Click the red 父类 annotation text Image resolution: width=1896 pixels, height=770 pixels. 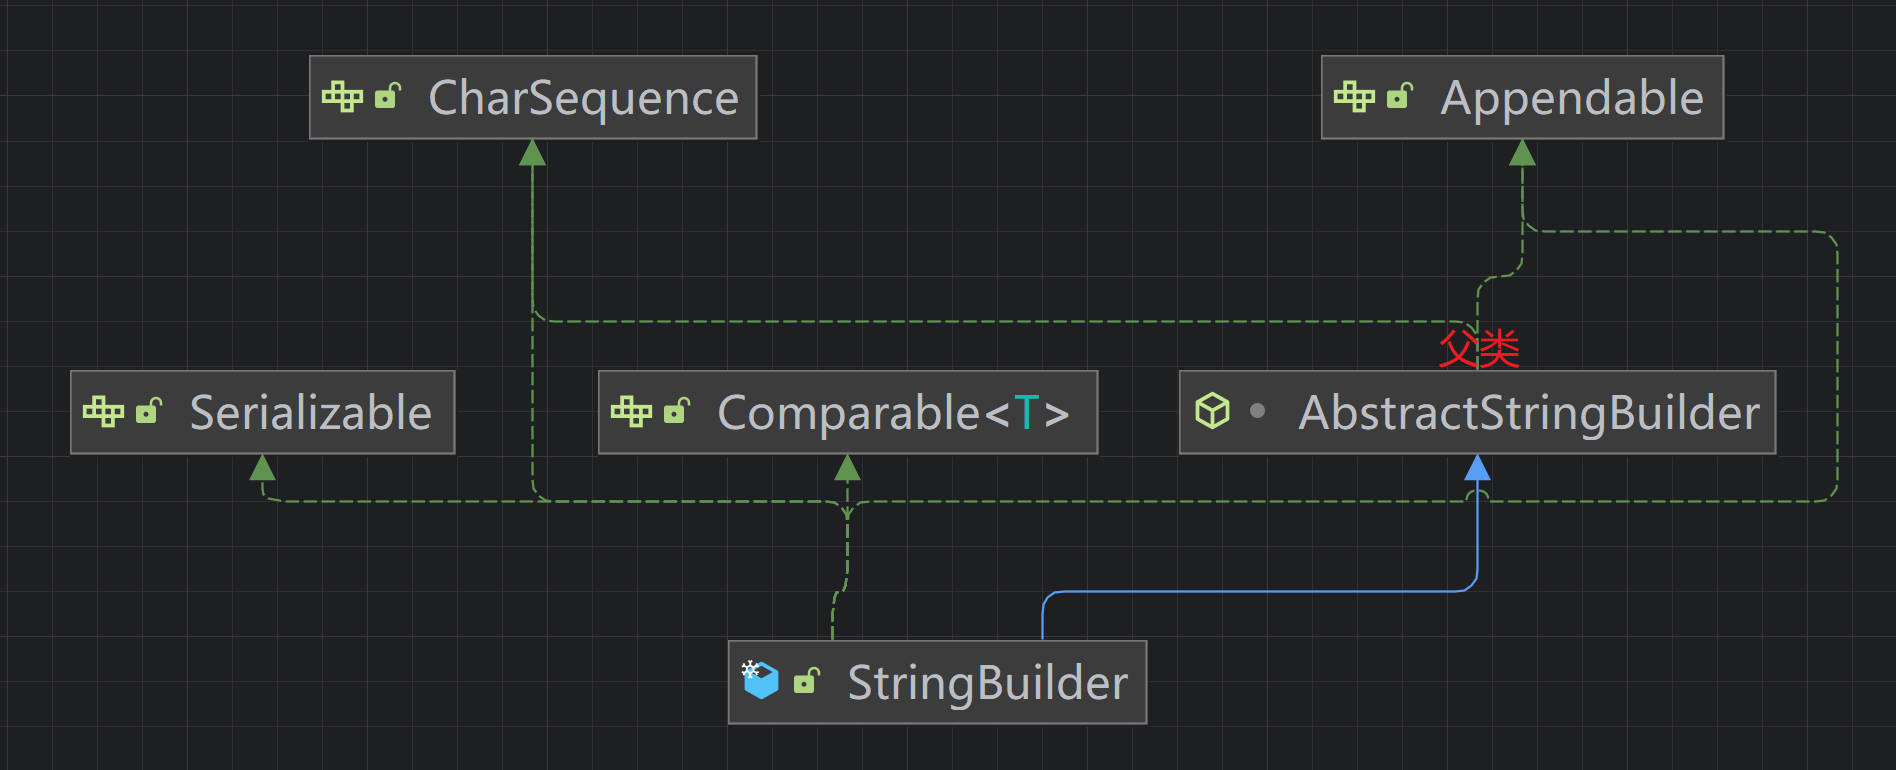1478,348
